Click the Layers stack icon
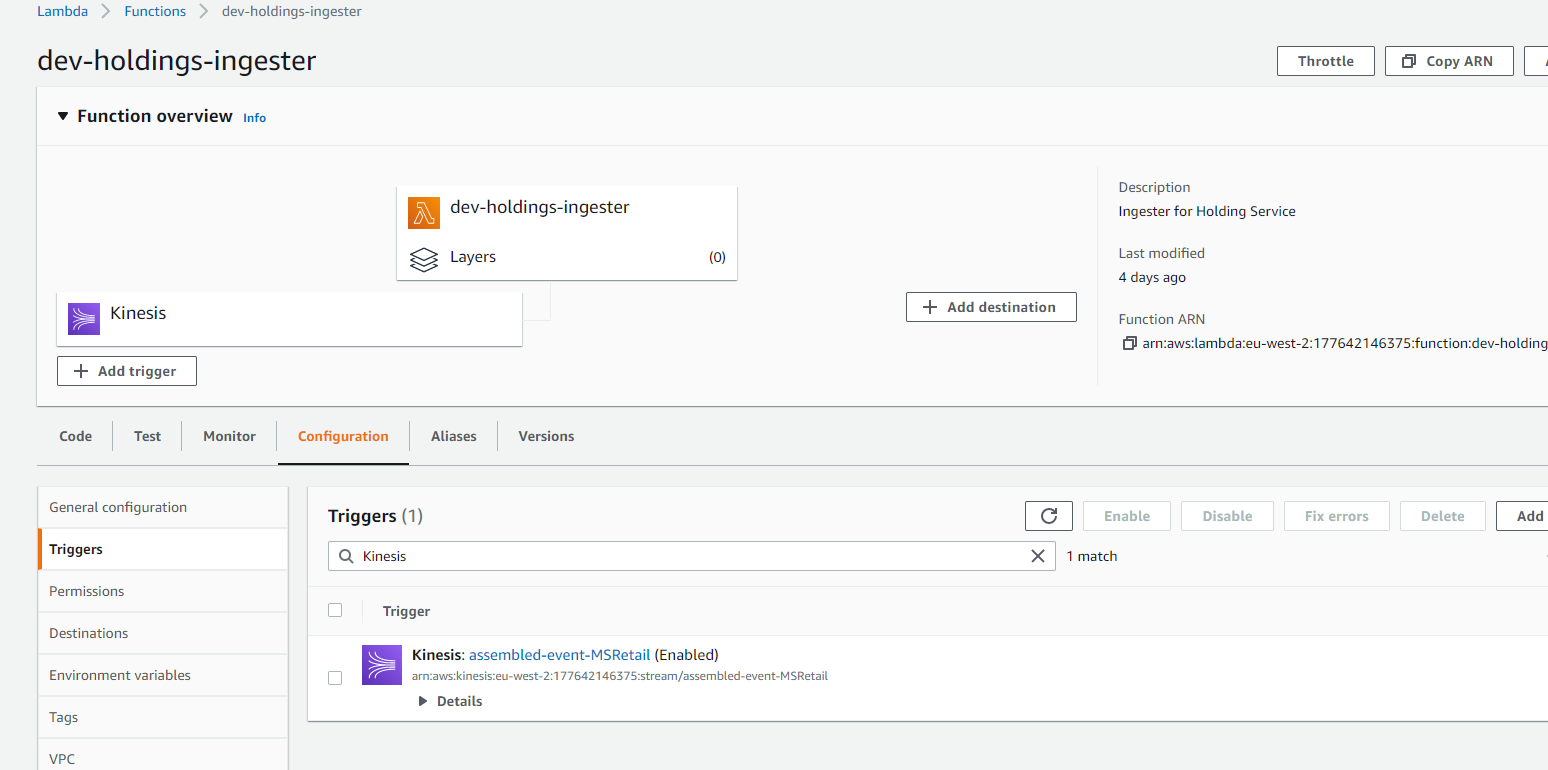The width and height of the screenshot is (1548, 770). (424, 258)
